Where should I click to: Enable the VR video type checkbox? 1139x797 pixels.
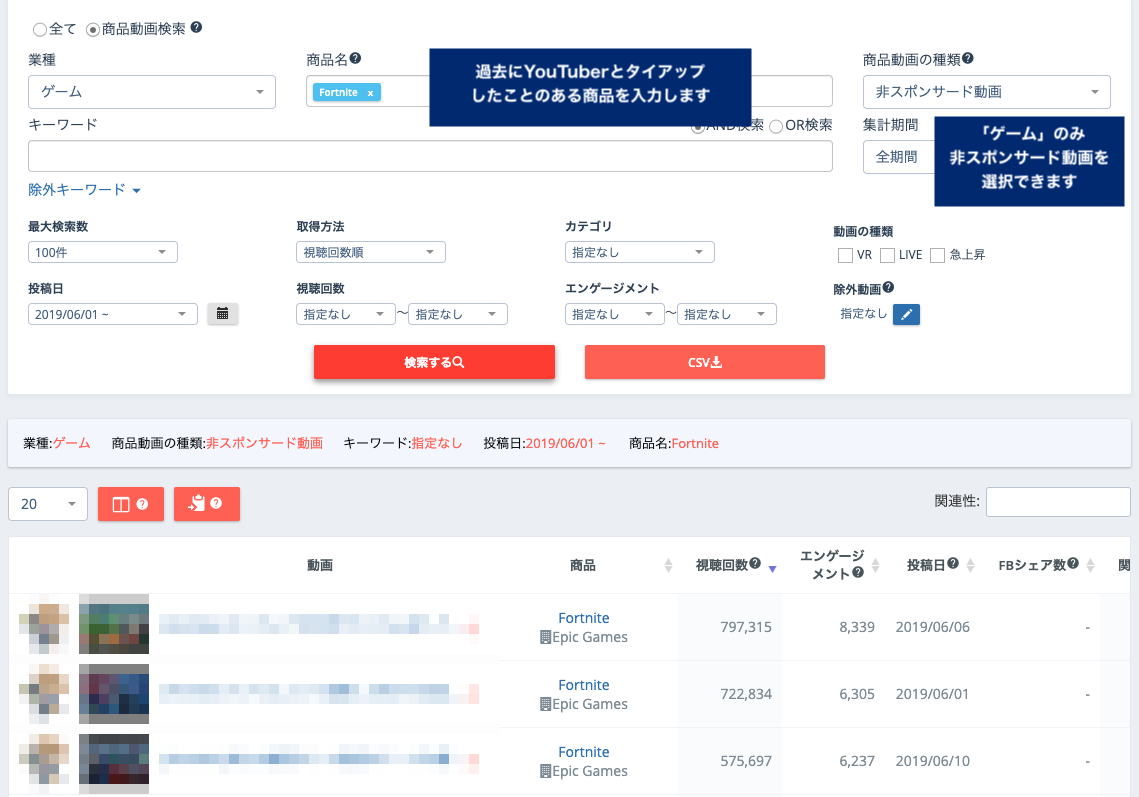click(845, 255)
